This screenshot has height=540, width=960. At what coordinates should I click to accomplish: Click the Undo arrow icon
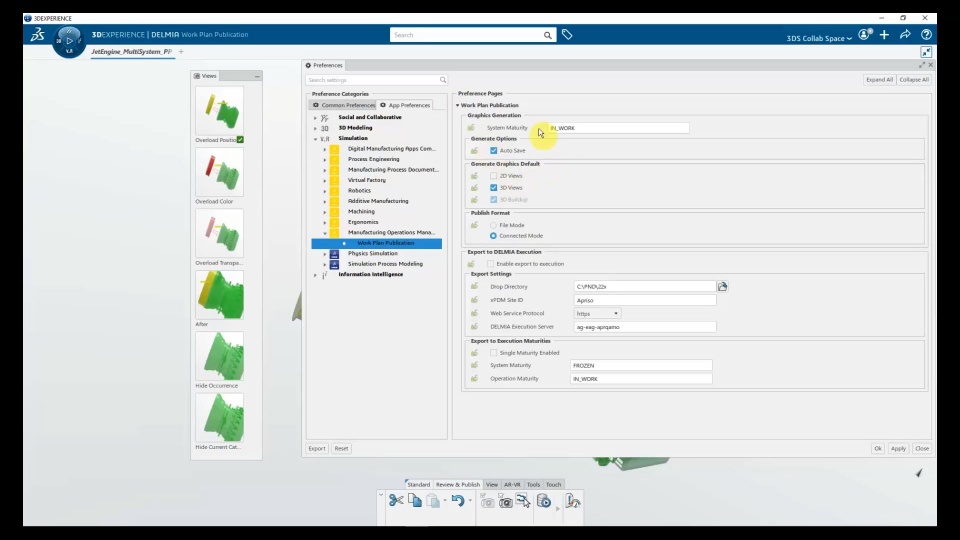[x=457, y=501]
